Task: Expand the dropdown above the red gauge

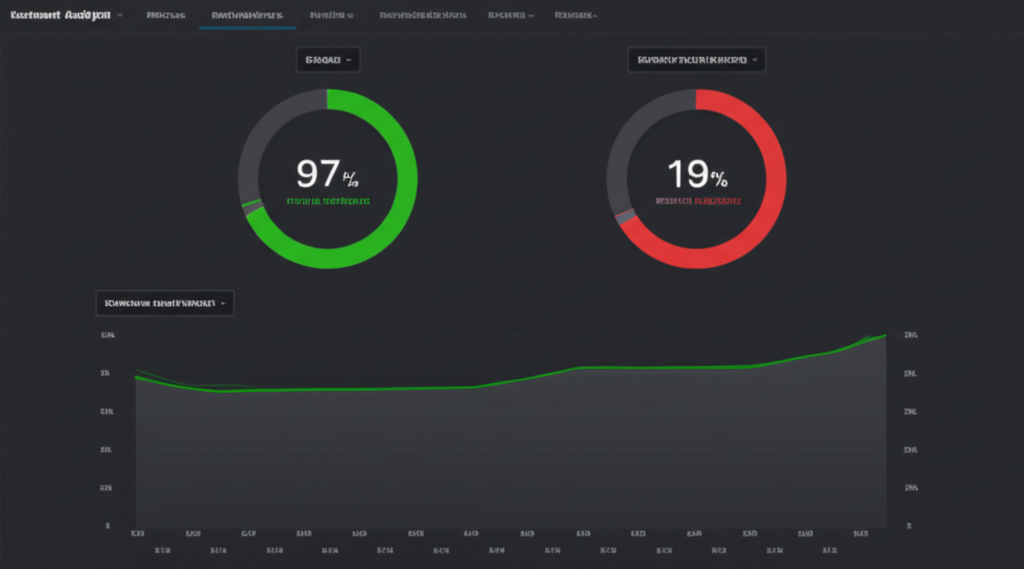Action: pyautogui.click(x=696, y=59)
